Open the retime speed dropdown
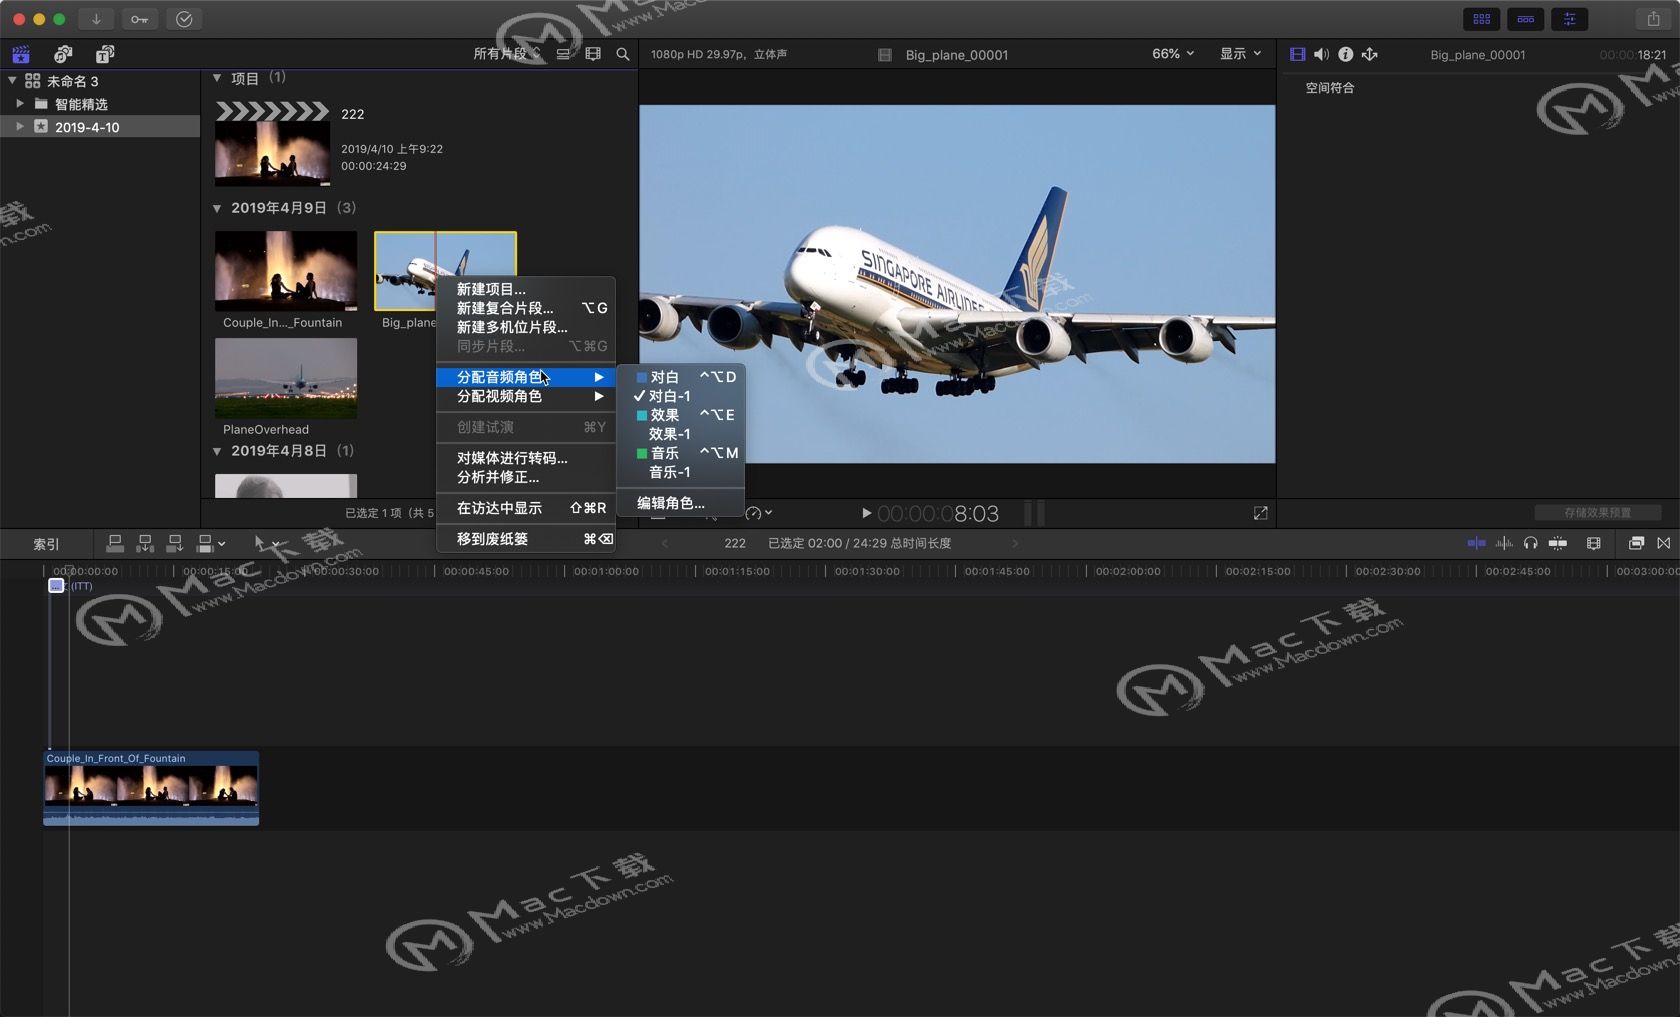This screenshot has height=1017, width=1680. [x=759, y=513]
